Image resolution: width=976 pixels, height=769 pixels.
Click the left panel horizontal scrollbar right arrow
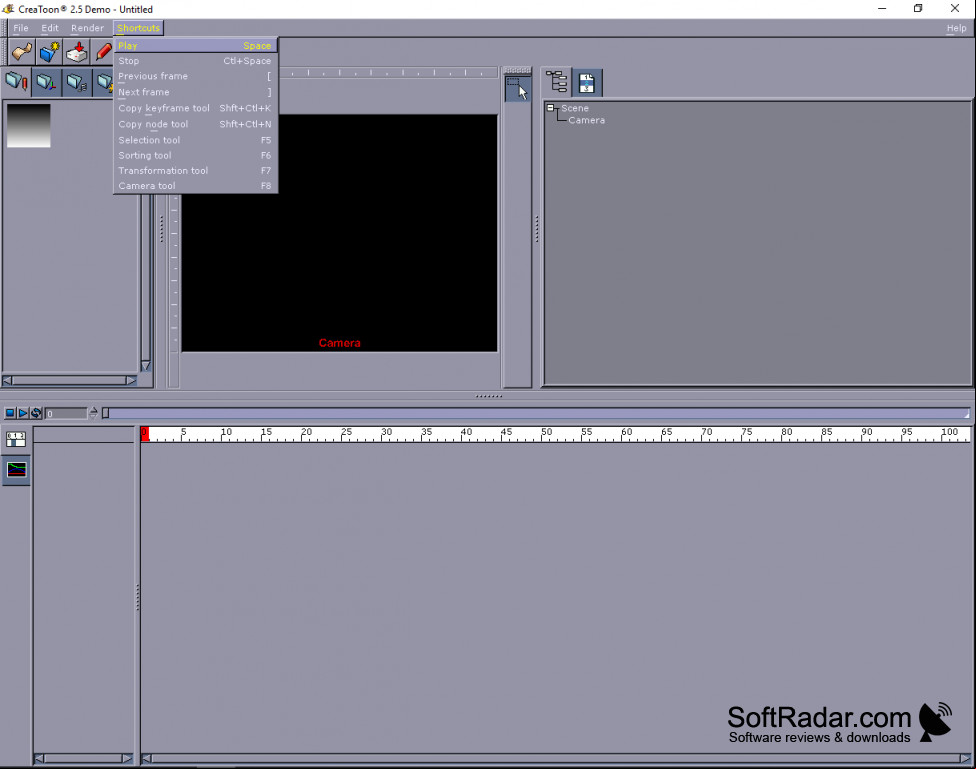click(131, 380)
